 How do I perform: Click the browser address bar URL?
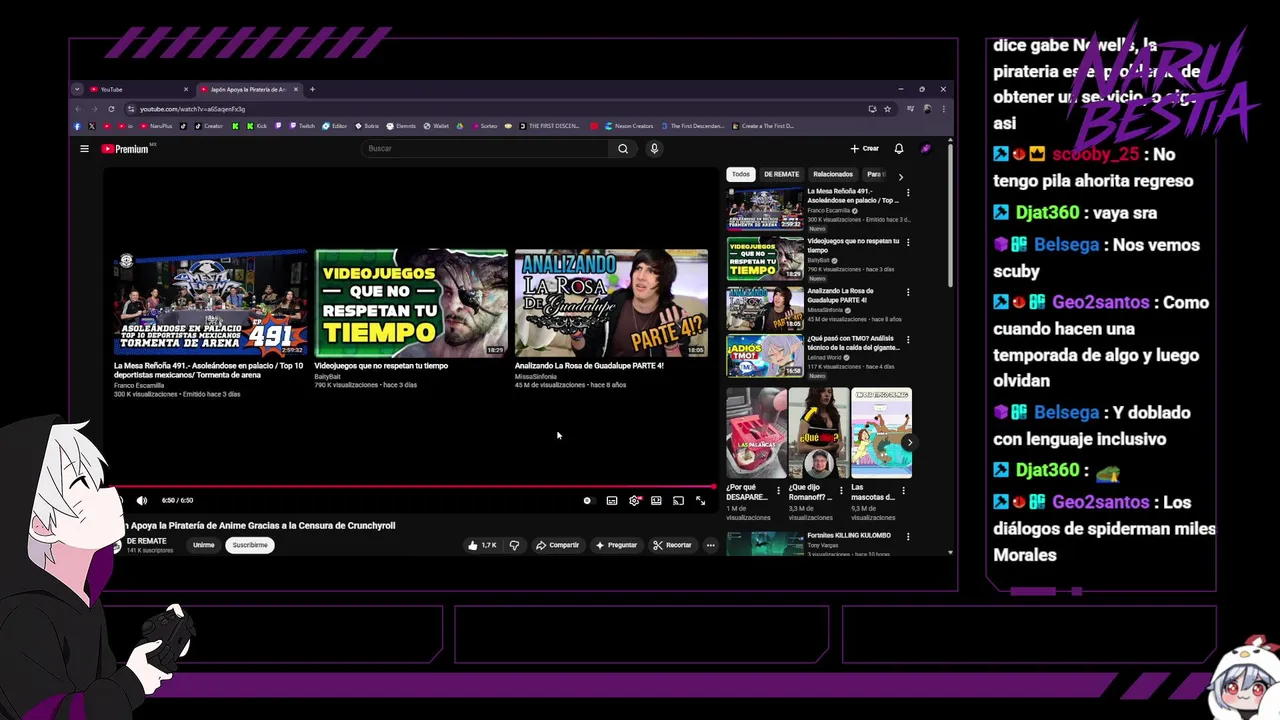pyautogui.click(x=192, y=109)
